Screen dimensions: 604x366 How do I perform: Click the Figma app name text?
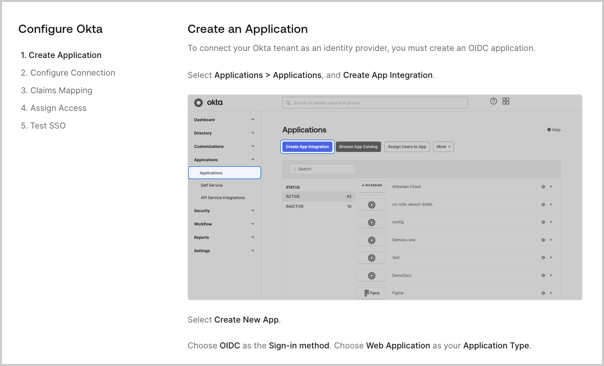coord(398,293)
